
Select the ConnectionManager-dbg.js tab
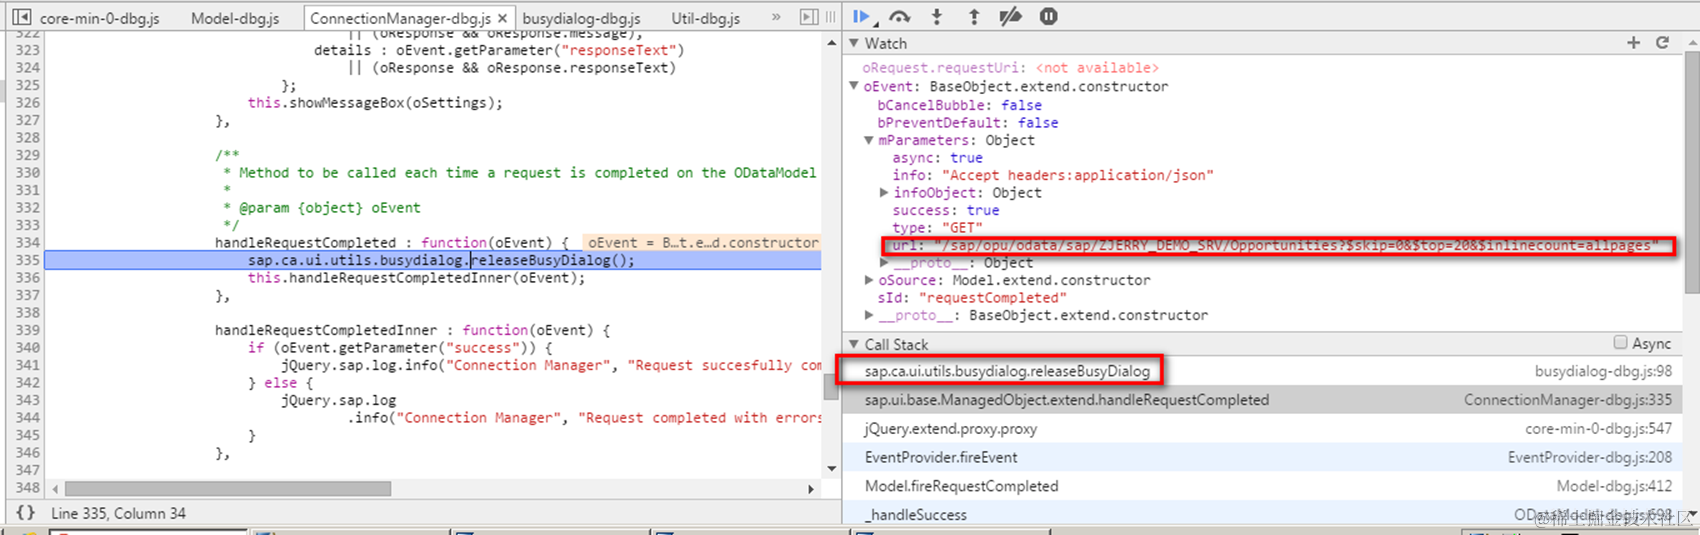coord(400,18)
